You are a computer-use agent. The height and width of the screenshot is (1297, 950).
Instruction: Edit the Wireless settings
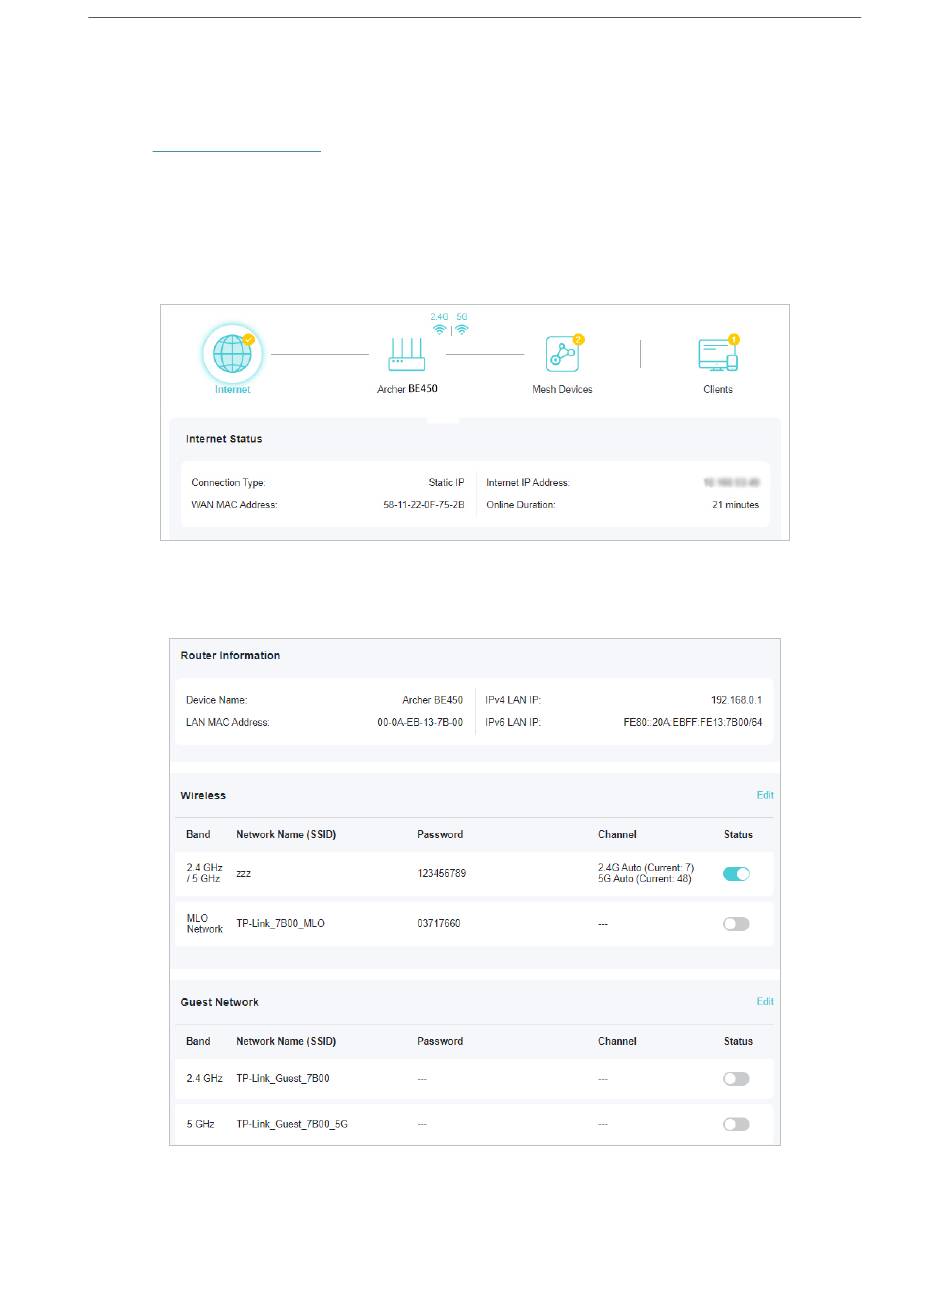click(765, 796)
